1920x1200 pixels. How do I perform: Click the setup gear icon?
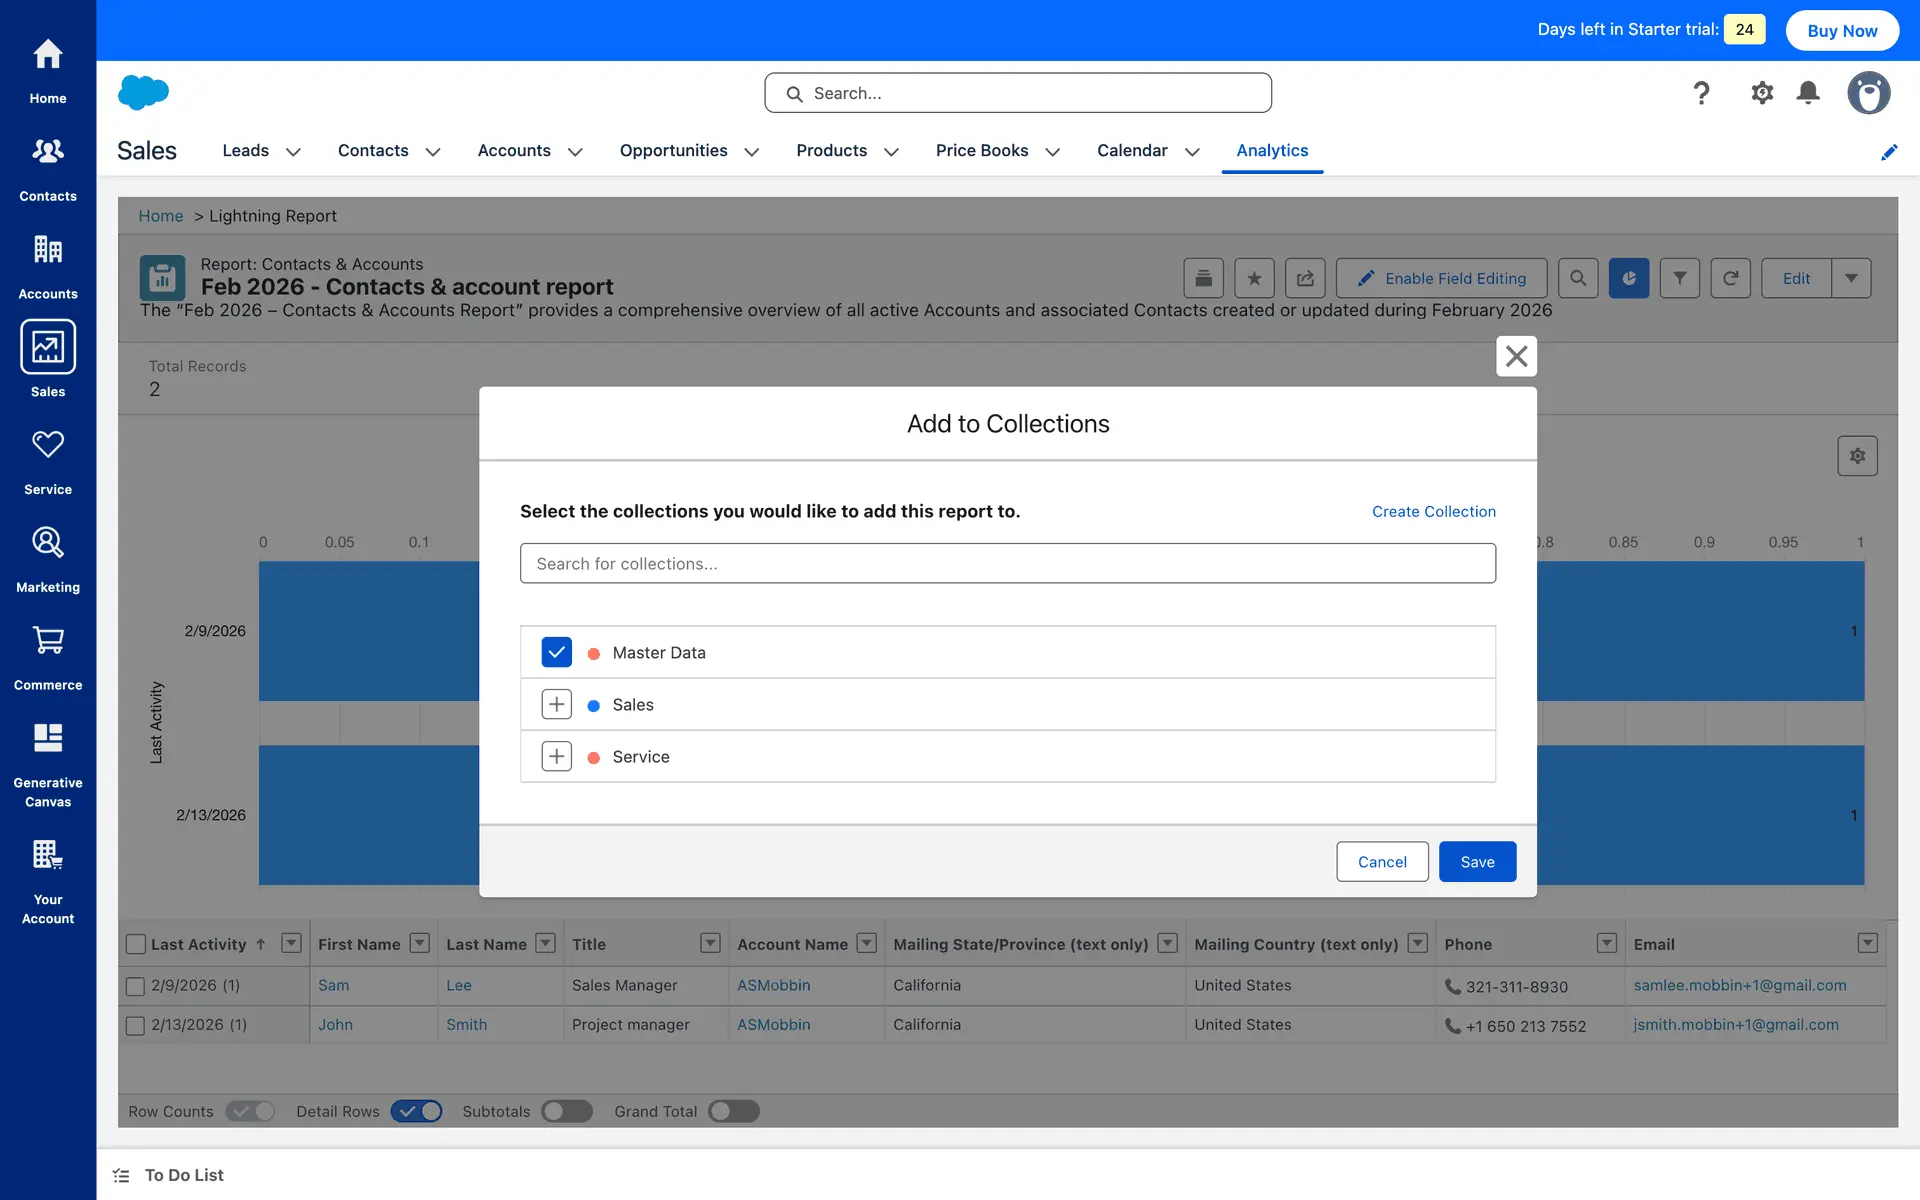(x=1761, y=93)
